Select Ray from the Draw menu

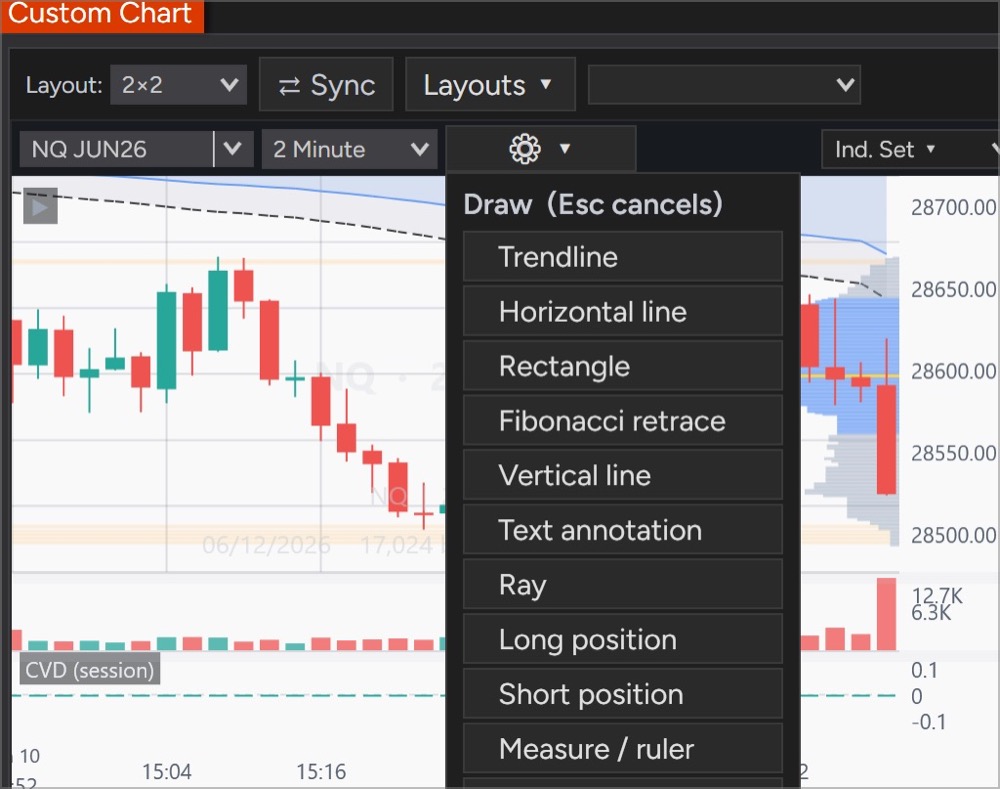pyautogui.click(x=622, y=584)
